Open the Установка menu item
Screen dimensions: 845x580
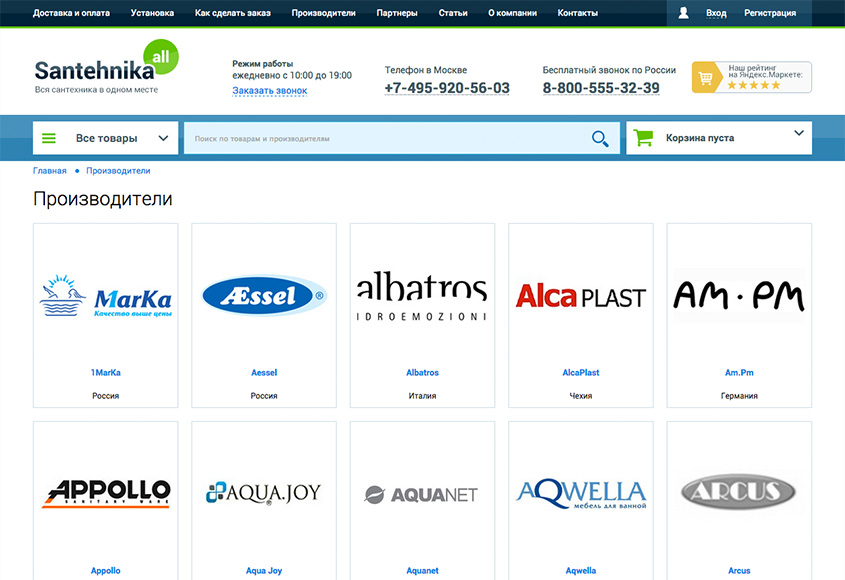click(152, 13)
